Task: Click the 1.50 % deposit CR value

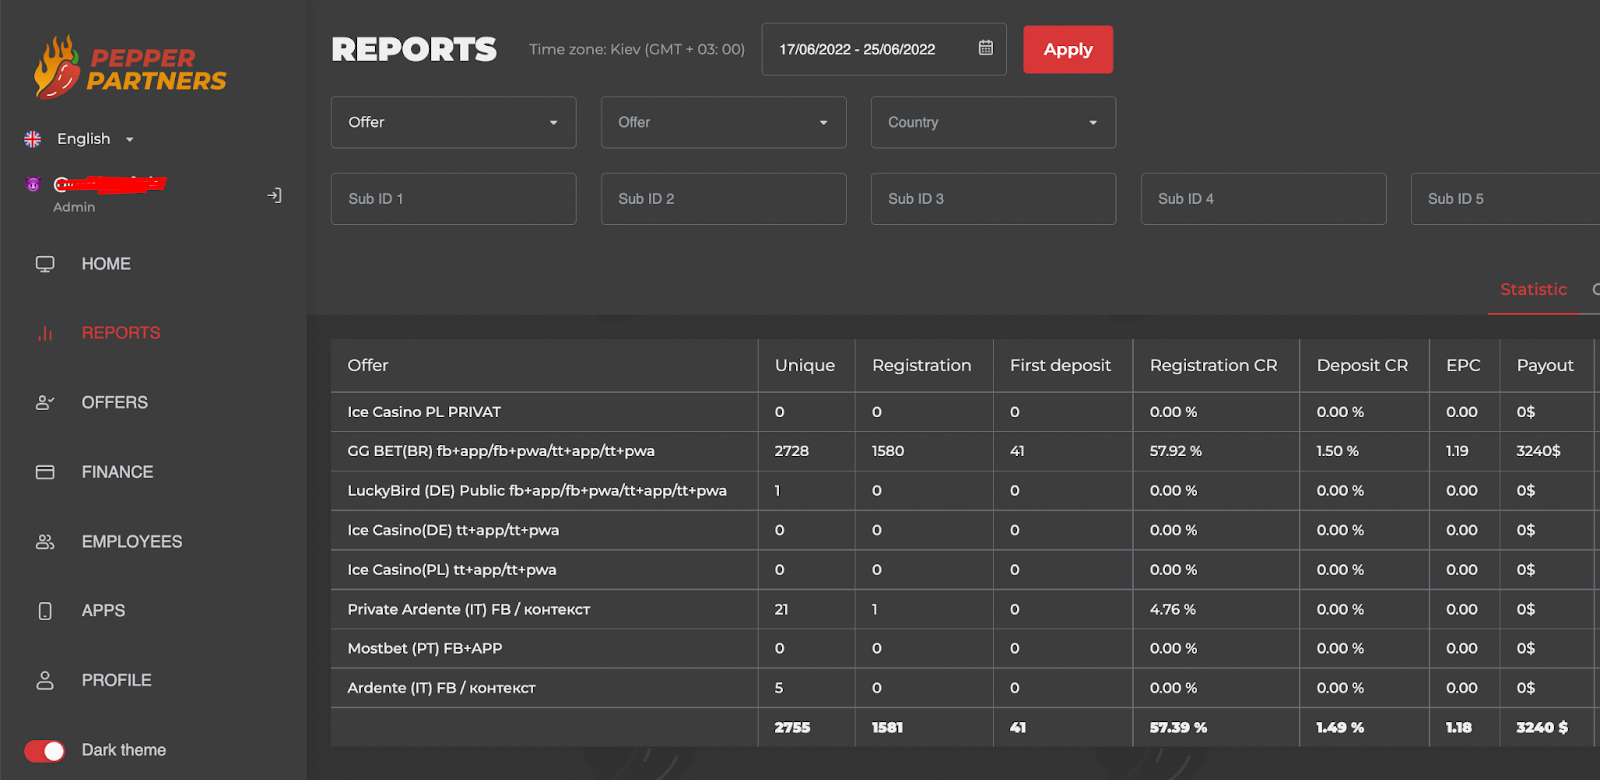Action: [x=1338, y=451]
